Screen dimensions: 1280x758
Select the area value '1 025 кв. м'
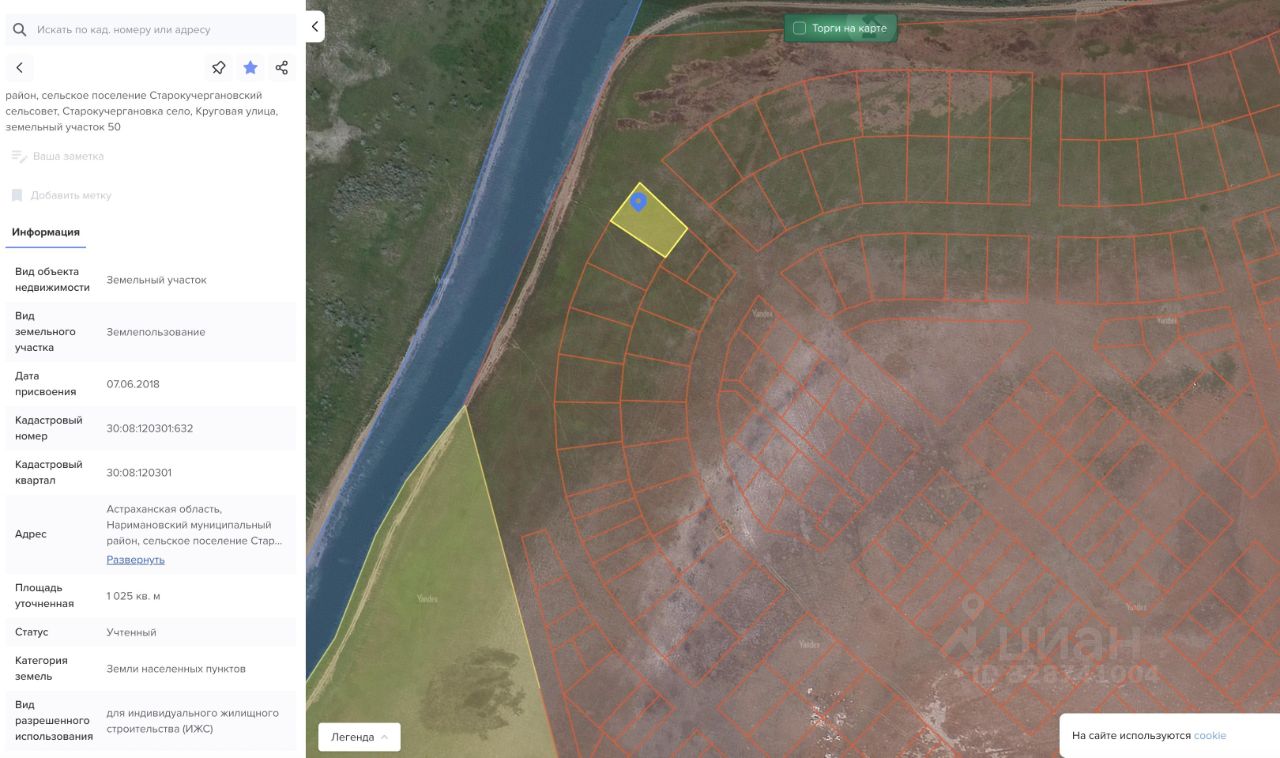pos(134,596)
